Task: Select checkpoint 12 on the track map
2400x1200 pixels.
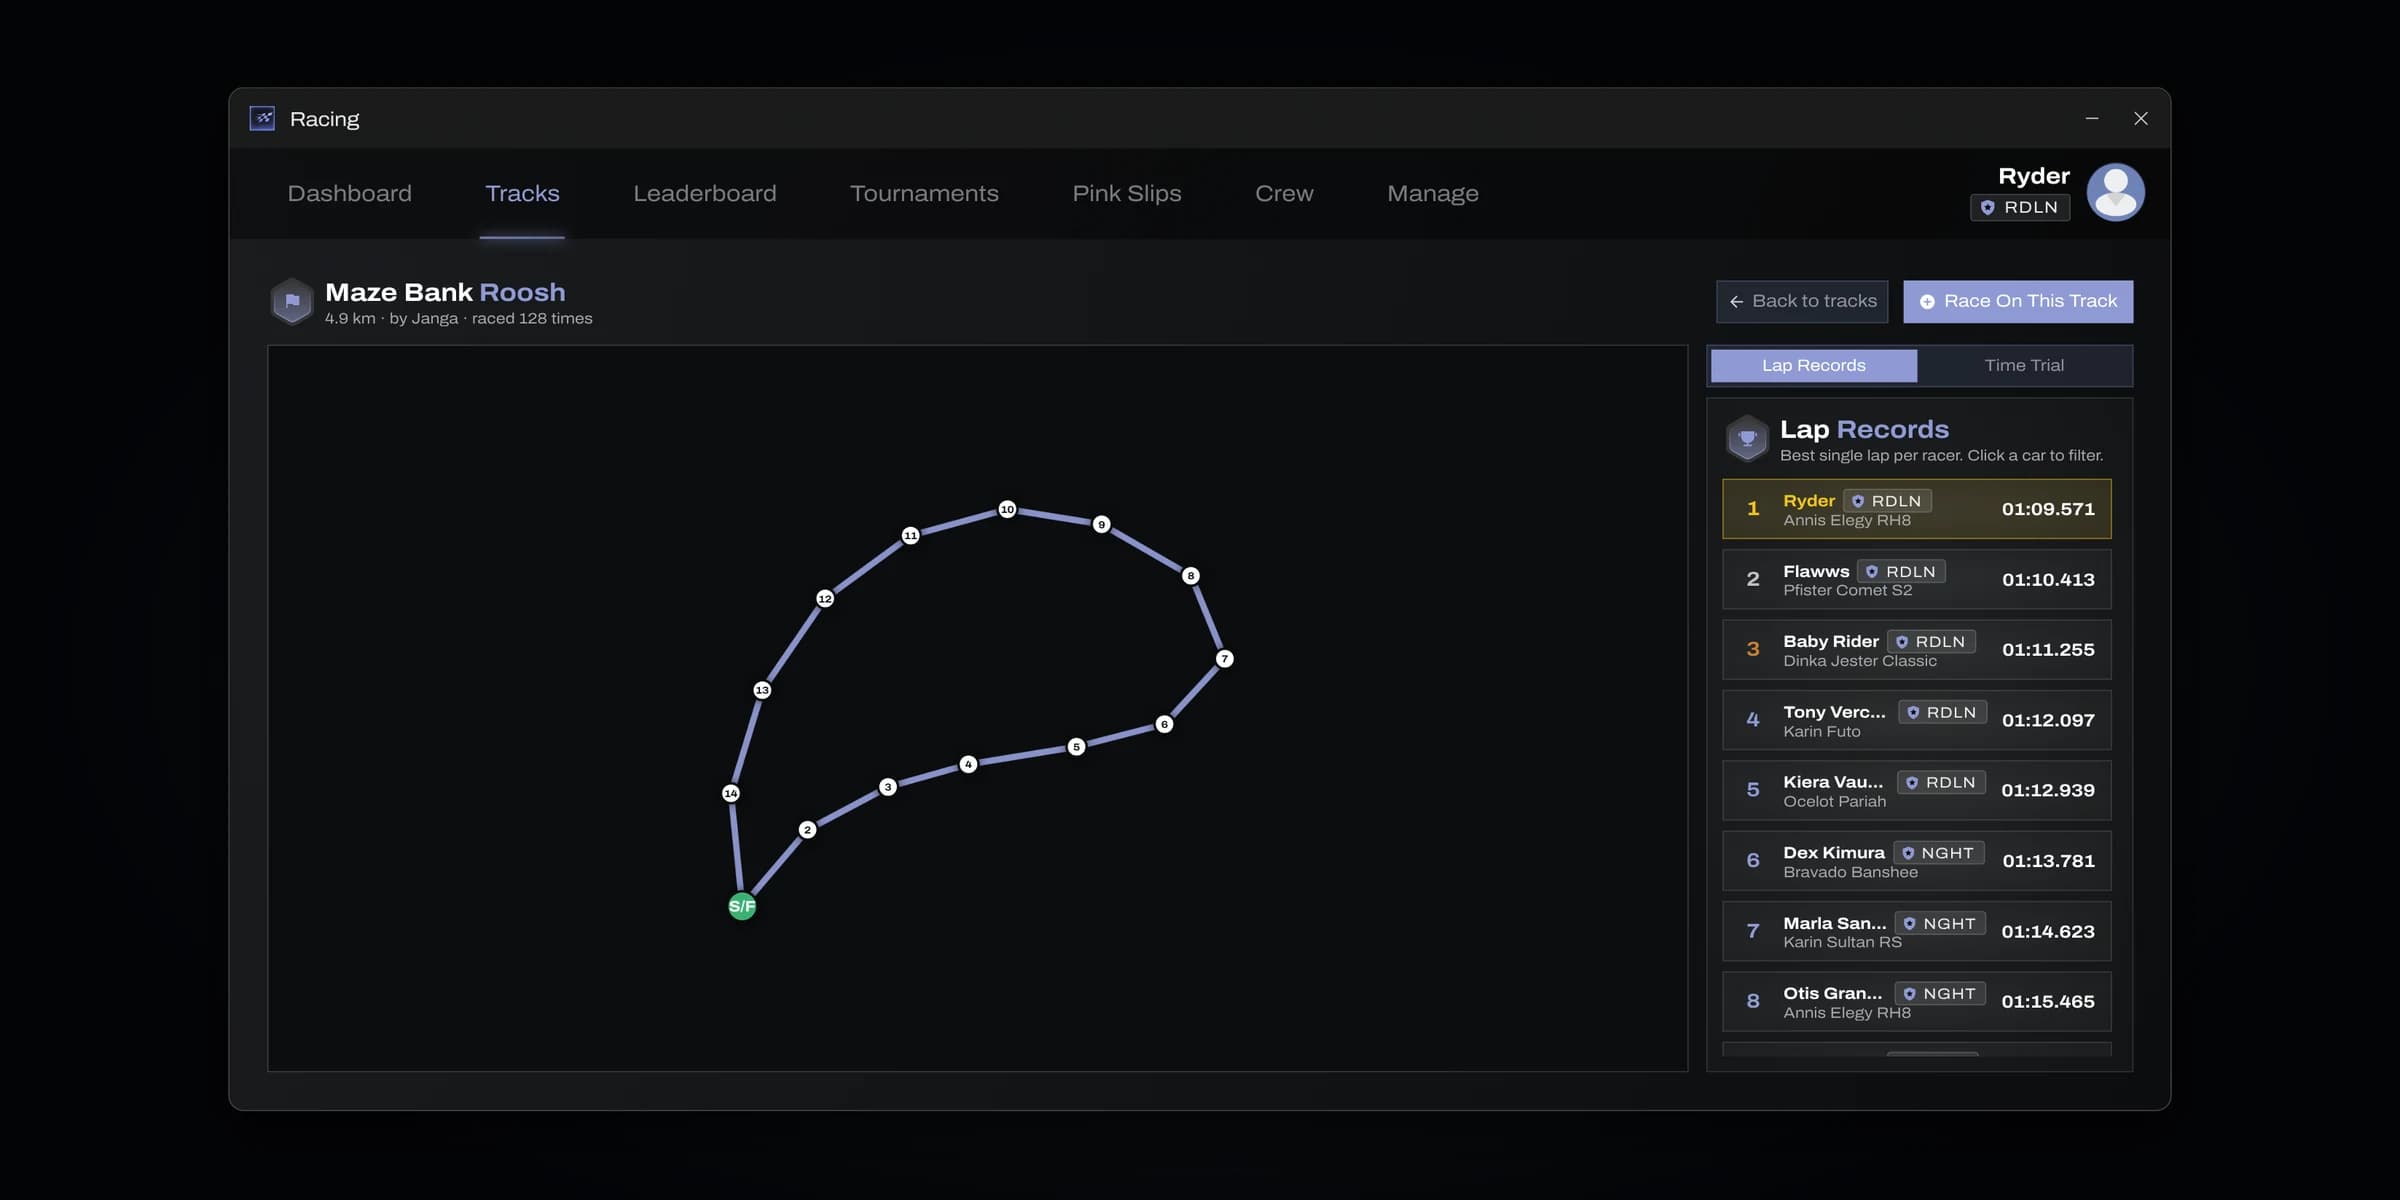Action: 825,598
